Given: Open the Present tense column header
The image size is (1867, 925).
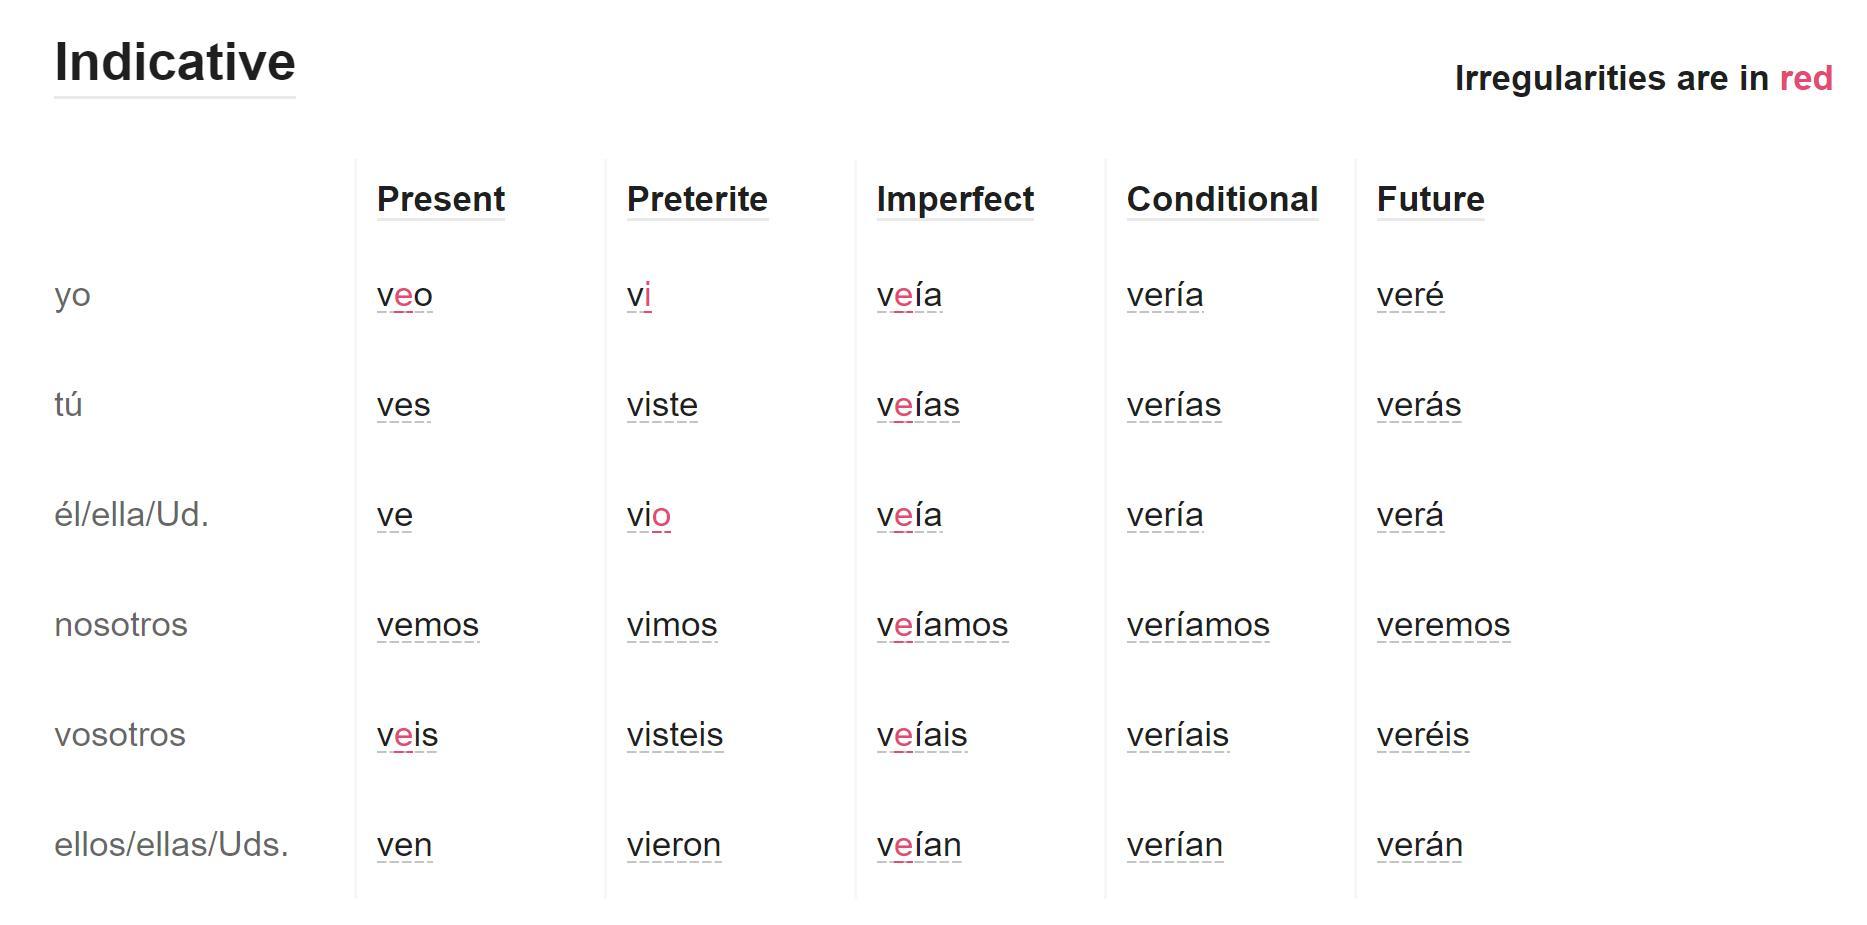Looking at the screenshot, I should pyautogui.click(x=440, y=199).
